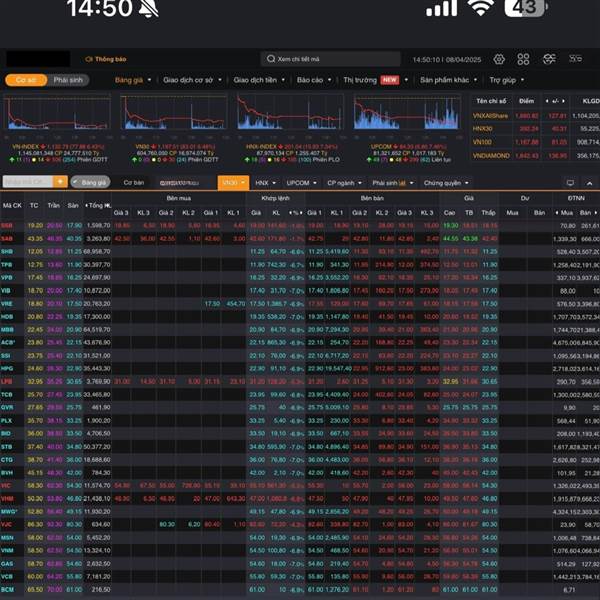This screenshot has width=600, height=600.
Task: Toggle the Bảng giá pill button
Action: (x=90, y=183)
